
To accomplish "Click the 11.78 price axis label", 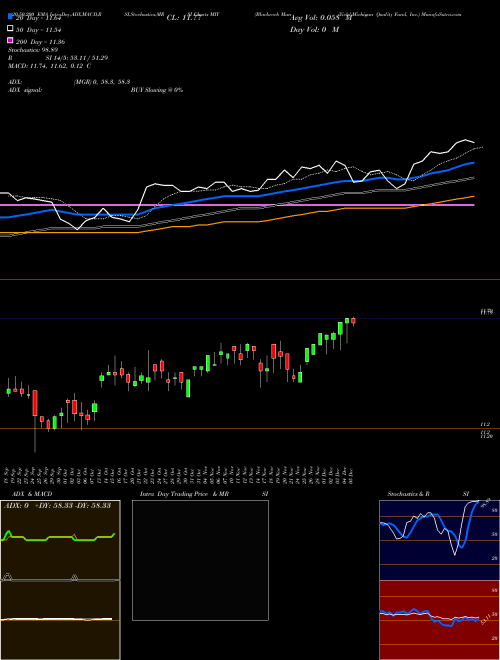I will tap(487, 312).
